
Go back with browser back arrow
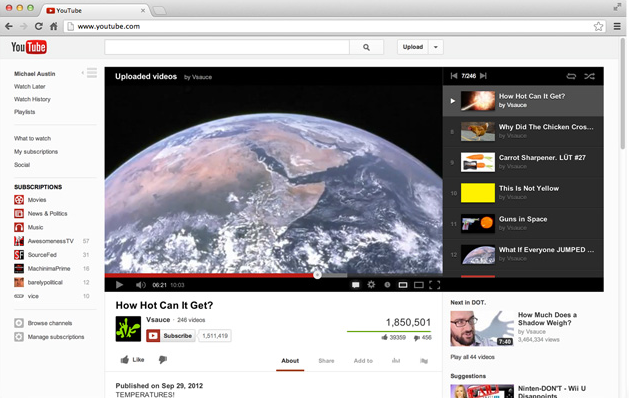click(9, 26)
